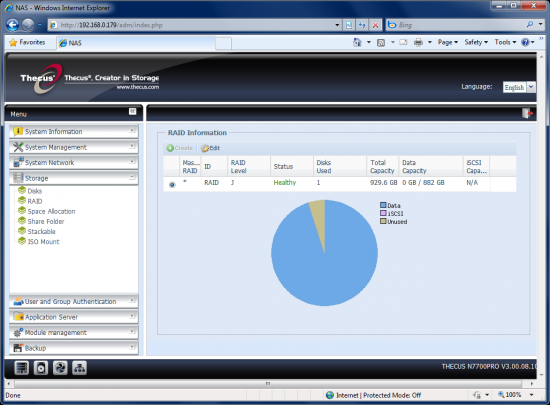Image resolution: width=550 pixels, height=405 pixels.
Task: Click the 929.6 GB total capacity cell
Action: point(383,183)
